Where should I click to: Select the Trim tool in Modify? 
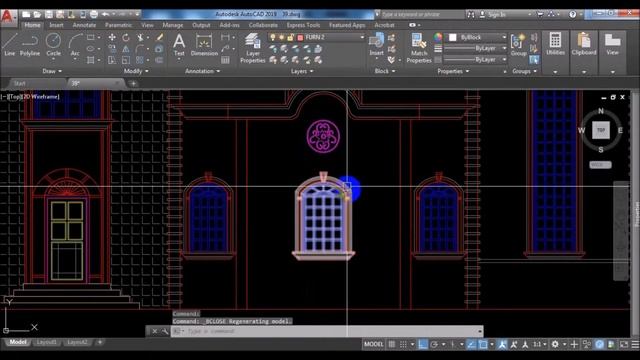tap(140, 38)
